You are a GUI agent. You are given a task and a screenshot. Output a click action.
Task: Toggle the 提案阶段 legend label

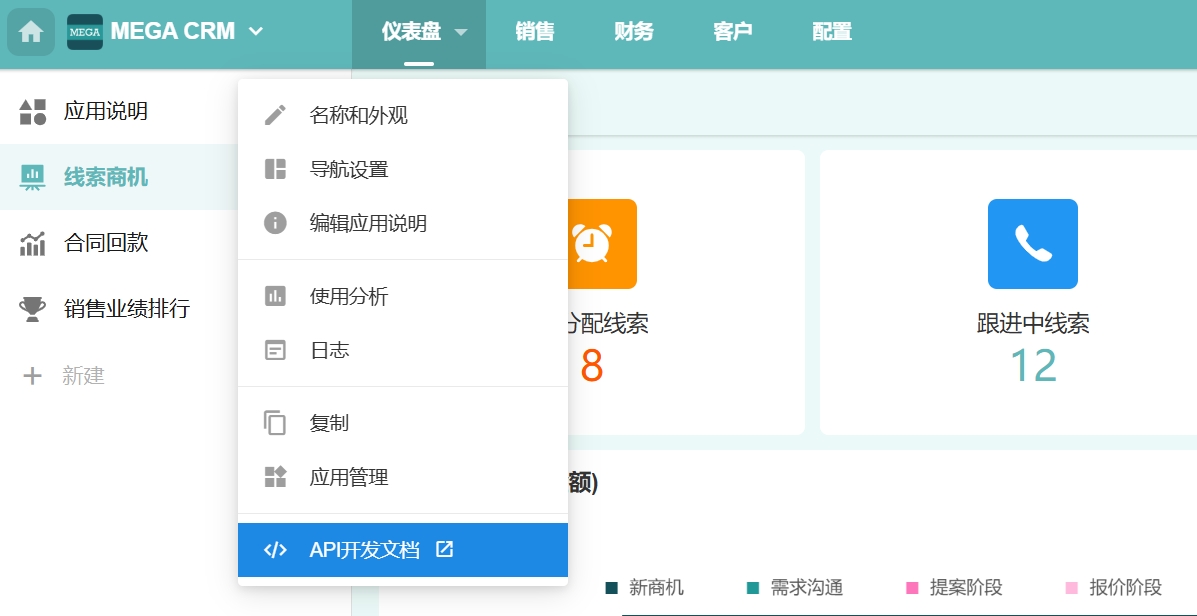click(x=966, y=588)
